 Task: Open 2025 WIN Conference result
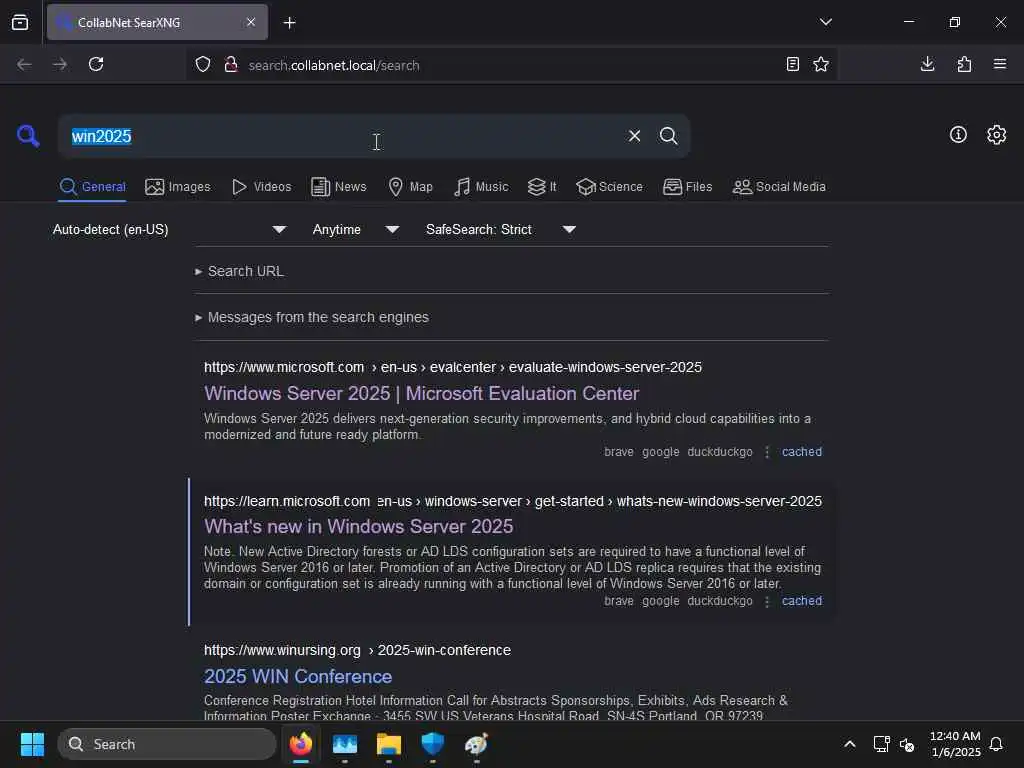298,677
